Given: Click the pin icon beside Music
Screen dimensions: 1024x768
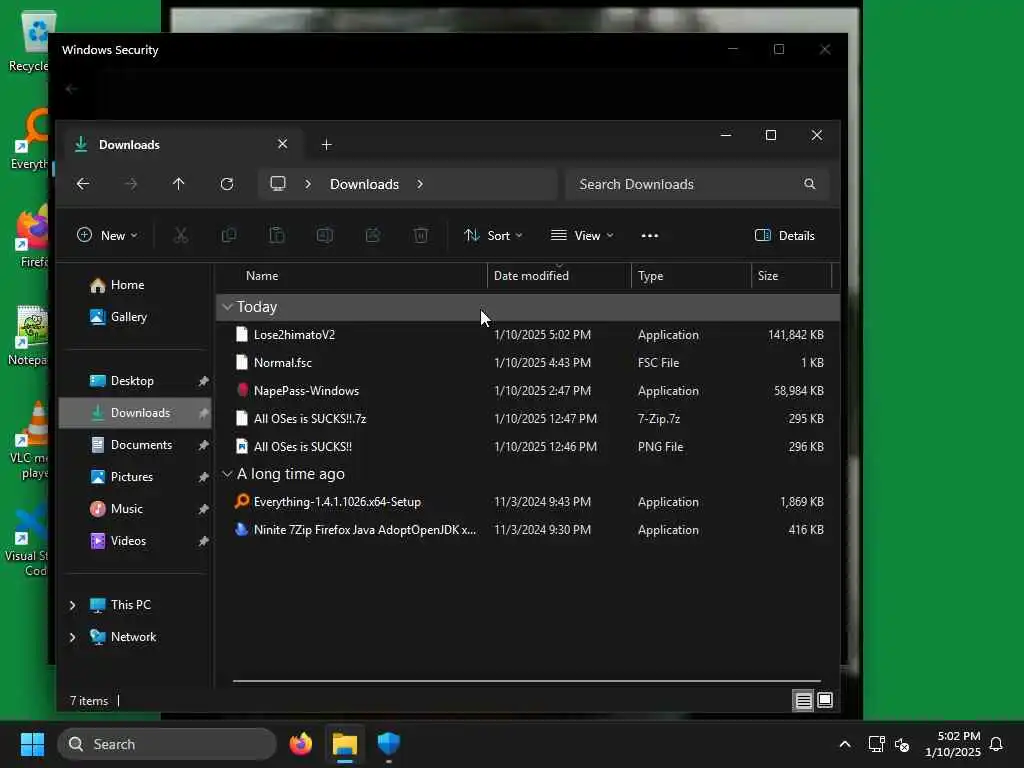Looking at the screenshot, I should tap(203, 509).
